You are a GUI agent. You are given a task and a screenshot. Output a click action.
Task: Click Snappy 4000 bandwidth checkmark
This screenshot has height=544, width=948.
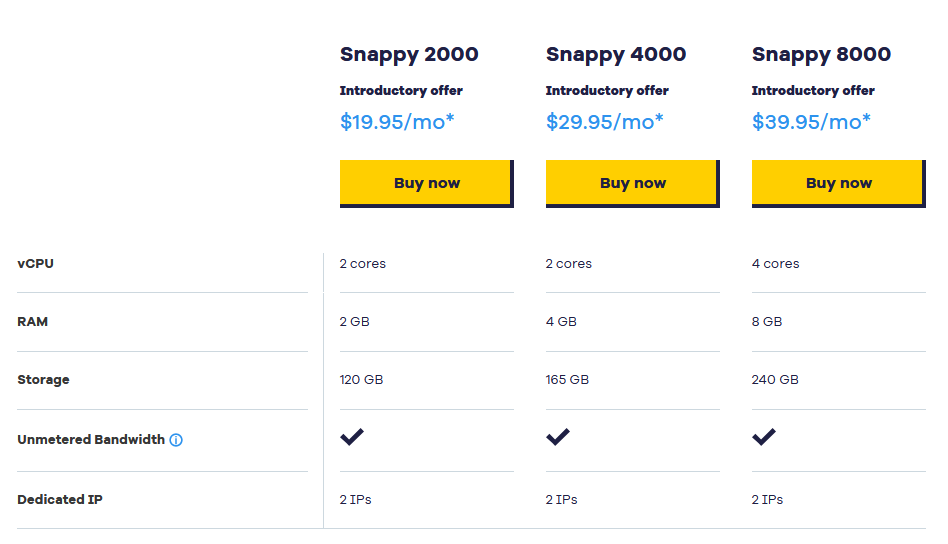(x=558, y=436)
